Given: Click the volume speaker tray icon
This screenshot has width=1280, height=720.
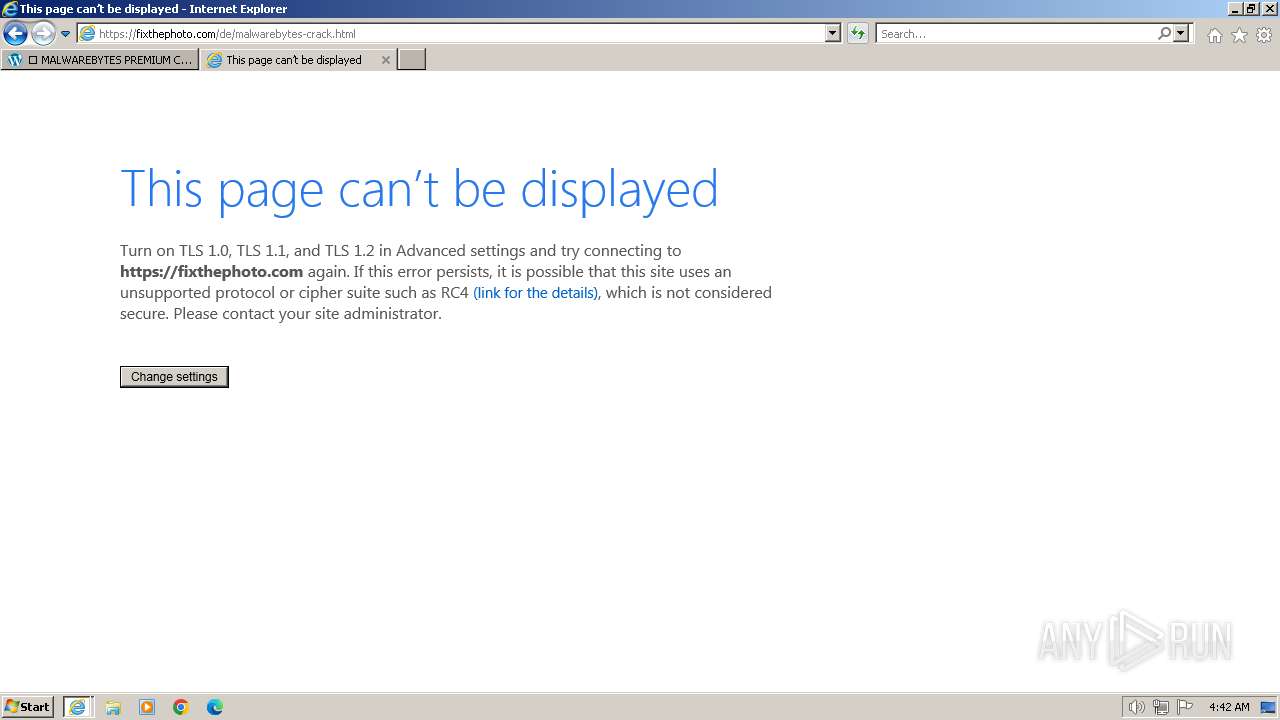Looking at the screenshot, I should pyautogui.click(x=1136, y=707).
